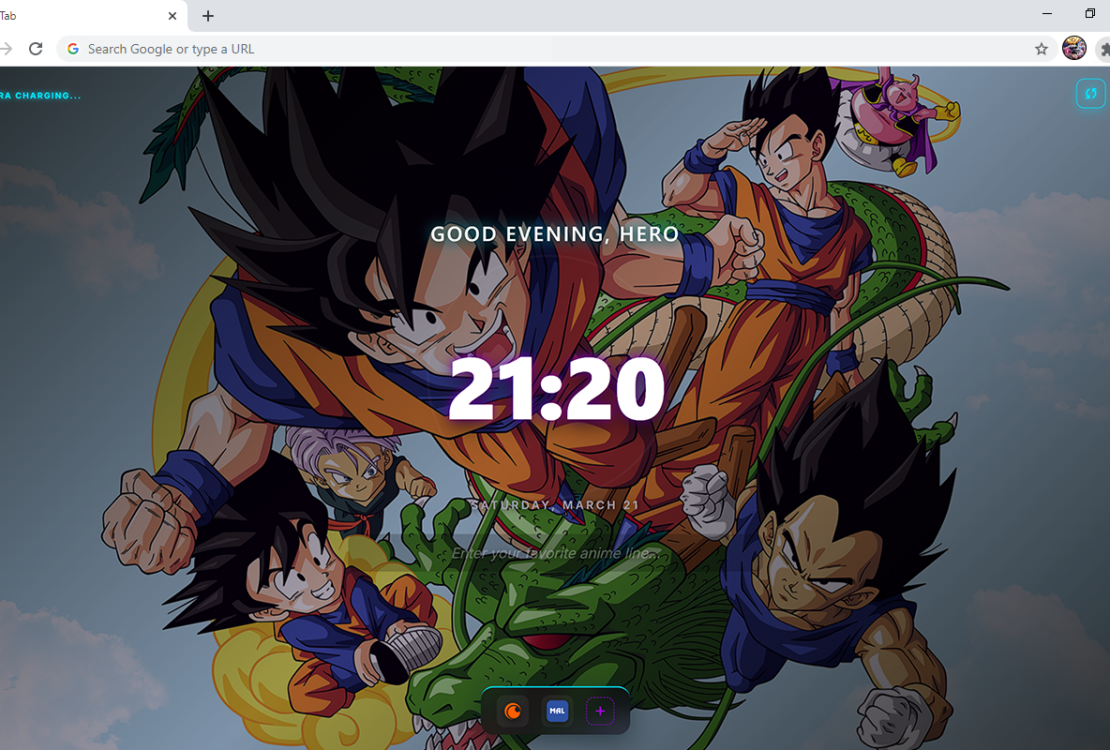This screenshot has width=1110, height=750.
Task: Click the GOOD EVENING, HERO greeting
Action: (x=554, y=234)
